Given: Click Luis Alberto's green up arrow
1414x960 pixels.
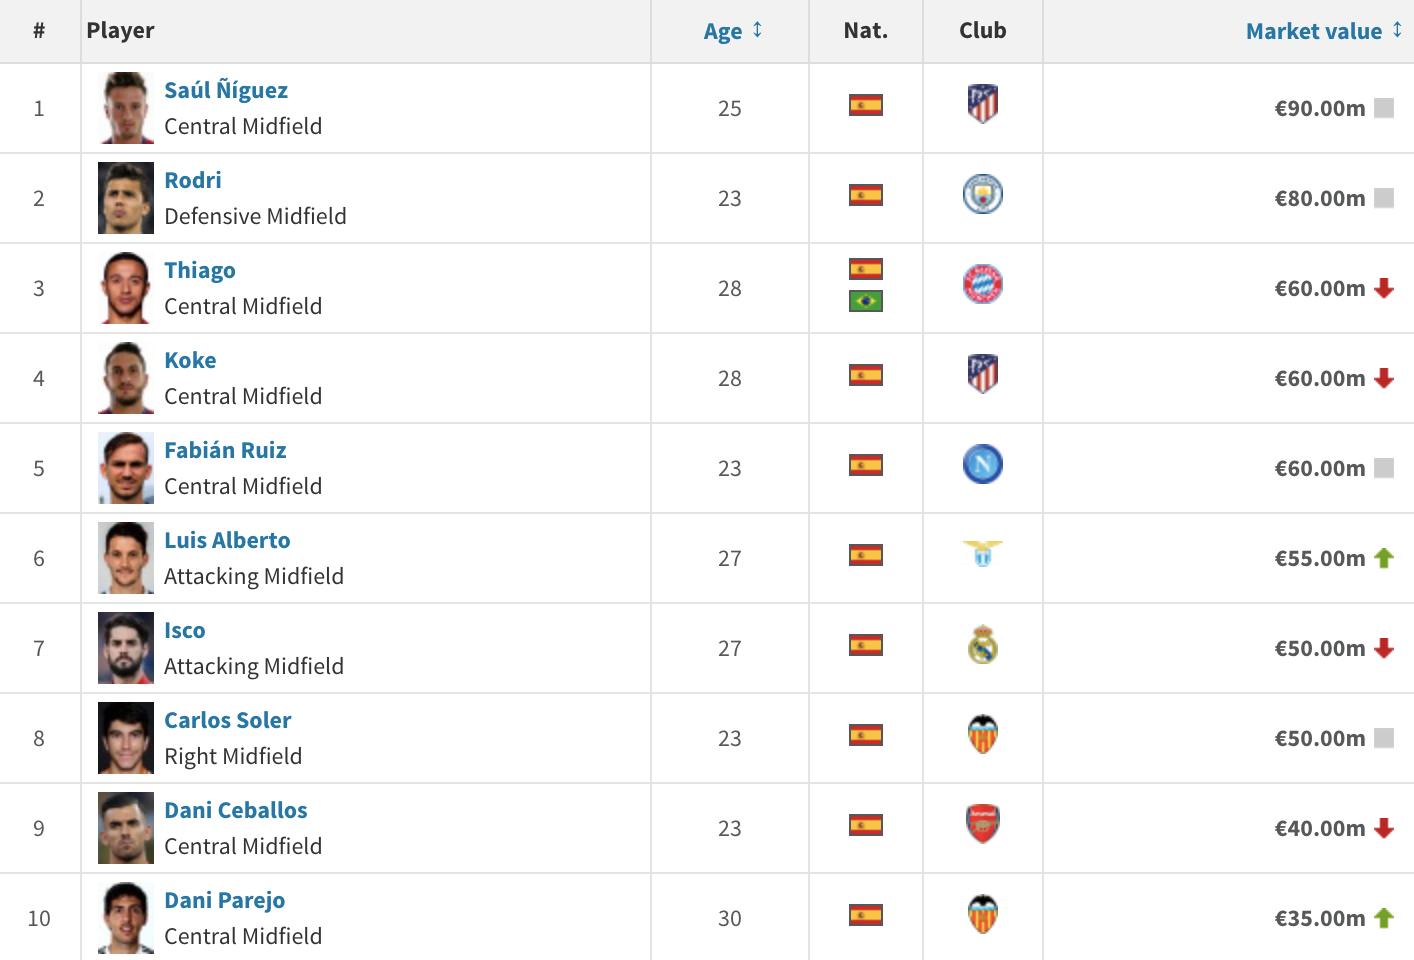Looking at the screenshot, I should click(x=1384, y=558).
